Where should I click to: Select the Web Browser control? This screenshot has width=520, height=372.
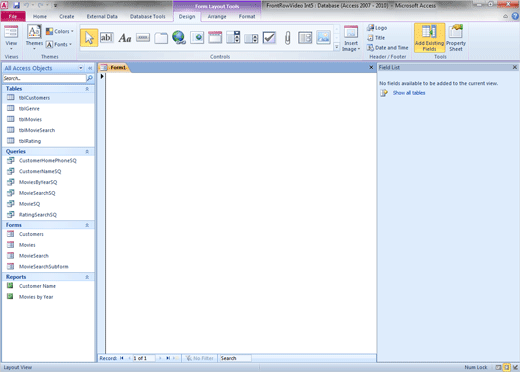coord(197,38)
